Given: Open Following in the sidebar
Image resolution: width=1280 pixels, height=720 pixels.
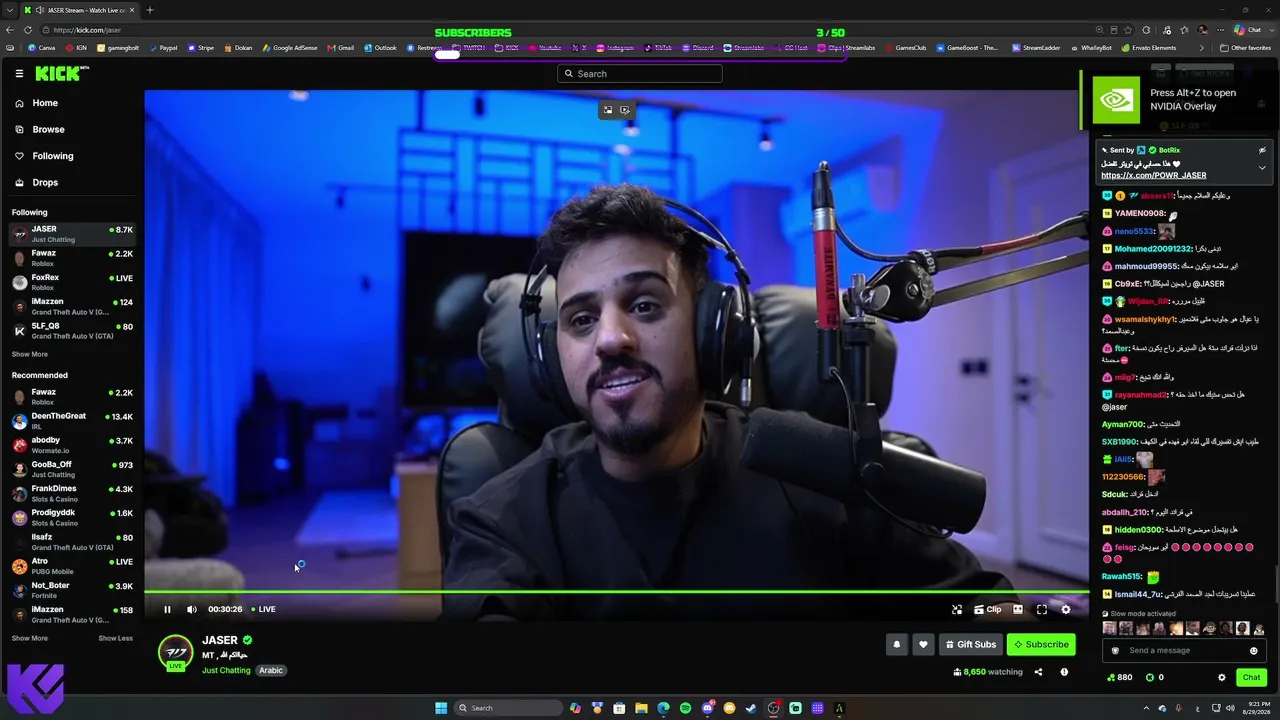Looking at the screenshot, I should (52, 156).
